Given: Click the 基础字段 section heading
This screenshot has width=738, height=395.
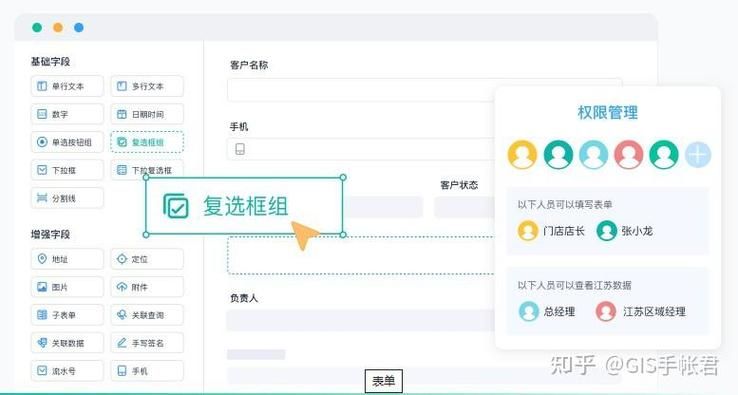Looking at the screenshot, I should coord(50,62).
